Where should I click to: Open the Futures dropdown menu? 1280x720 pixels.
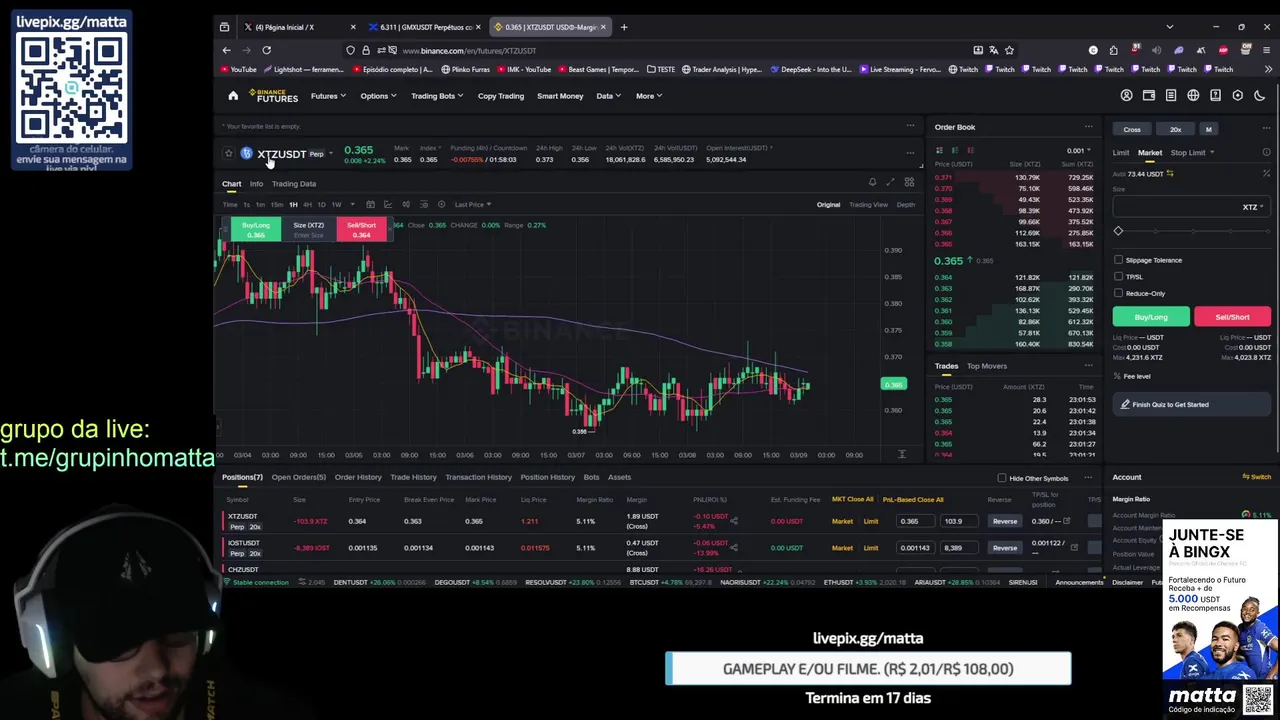click(x=328, y=96)
